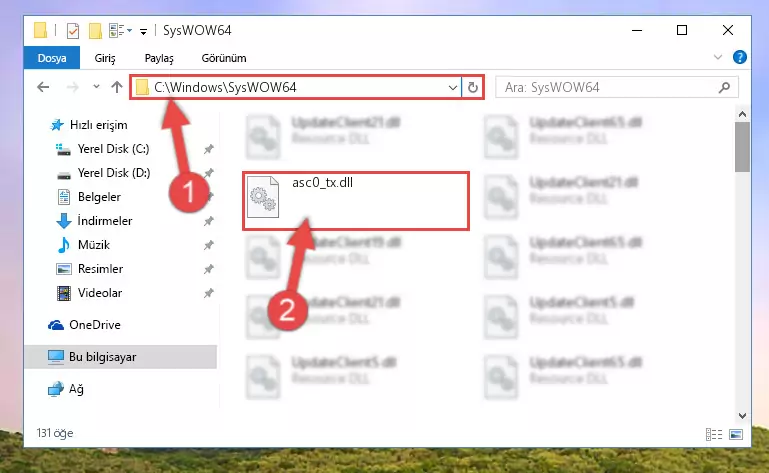Open the Help question mark icon
Image resolution: width=769 pixels, height=473 pixels.
tap(740, 57)
